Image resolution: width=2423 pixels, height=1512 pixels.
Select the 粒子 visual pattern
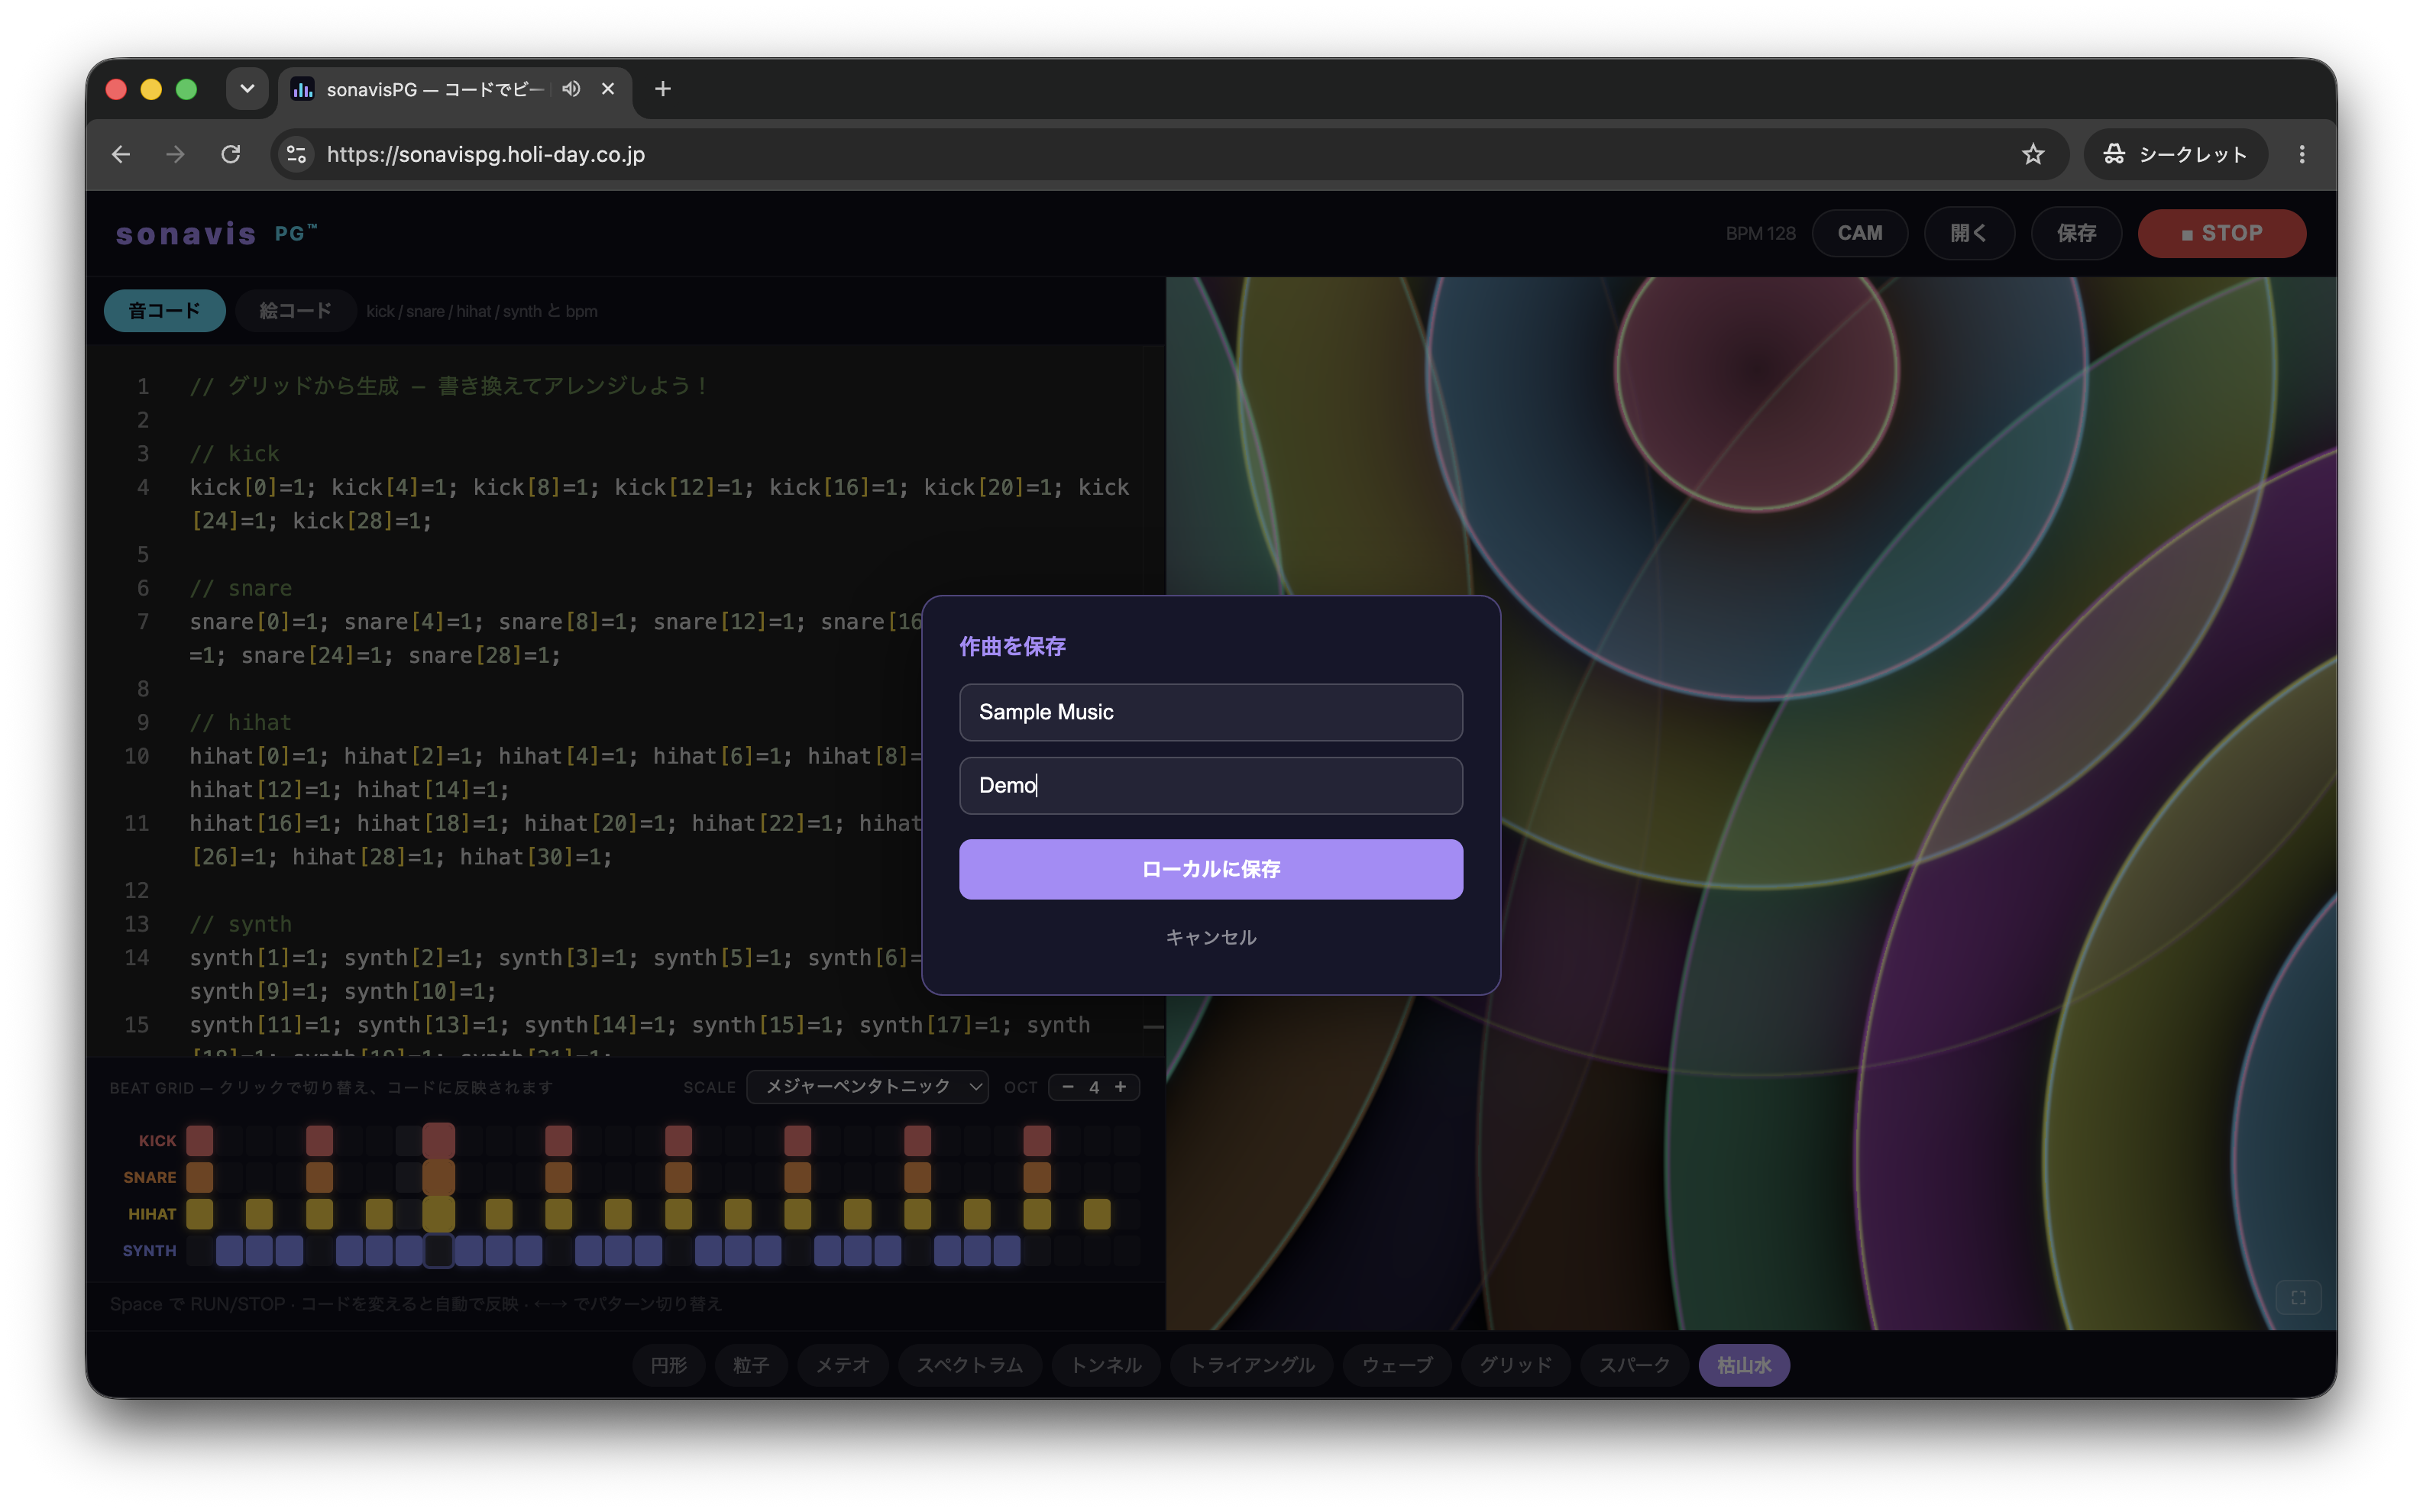click(x=750, y=1364)
